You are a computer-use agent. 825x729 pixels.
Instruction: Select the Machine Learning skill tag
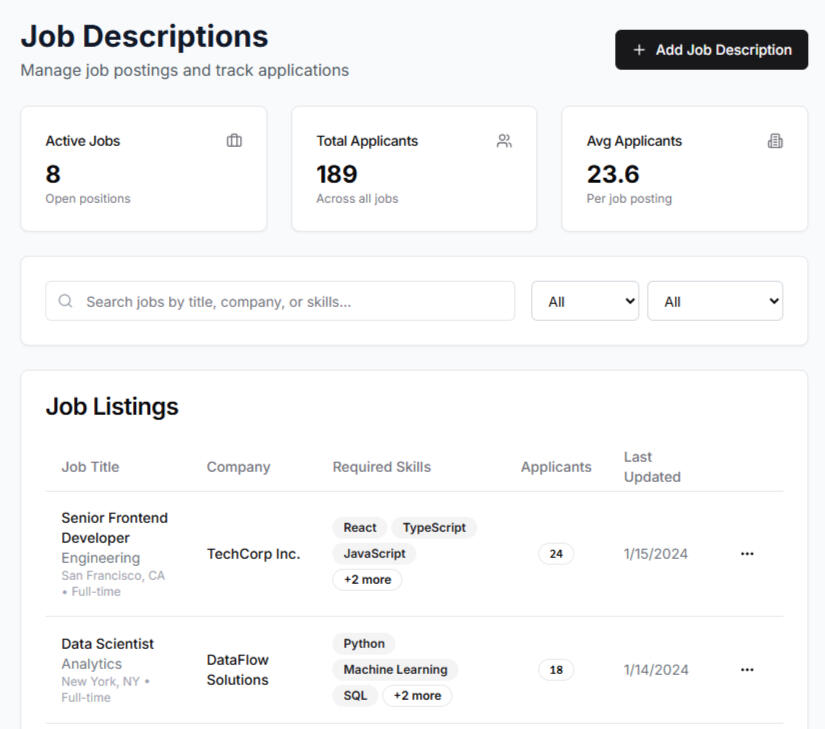pos(395,670)
